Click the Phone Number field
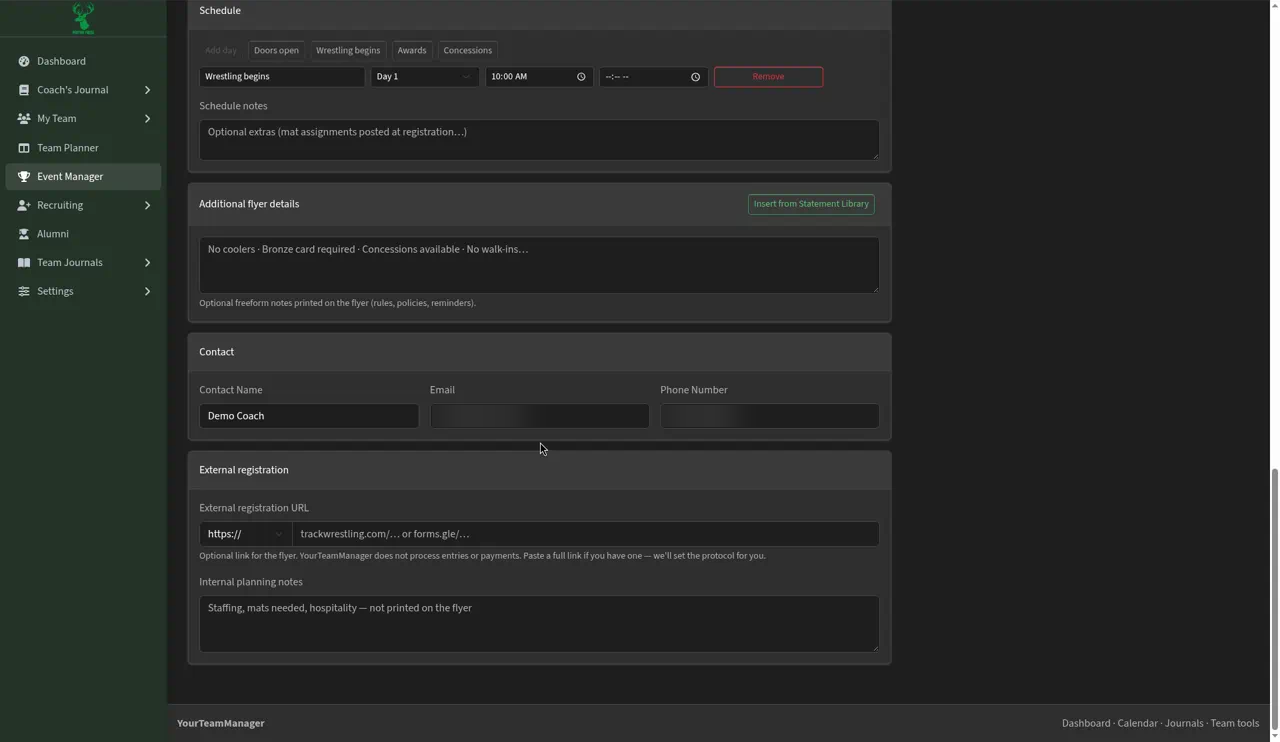 click(770, 416)
